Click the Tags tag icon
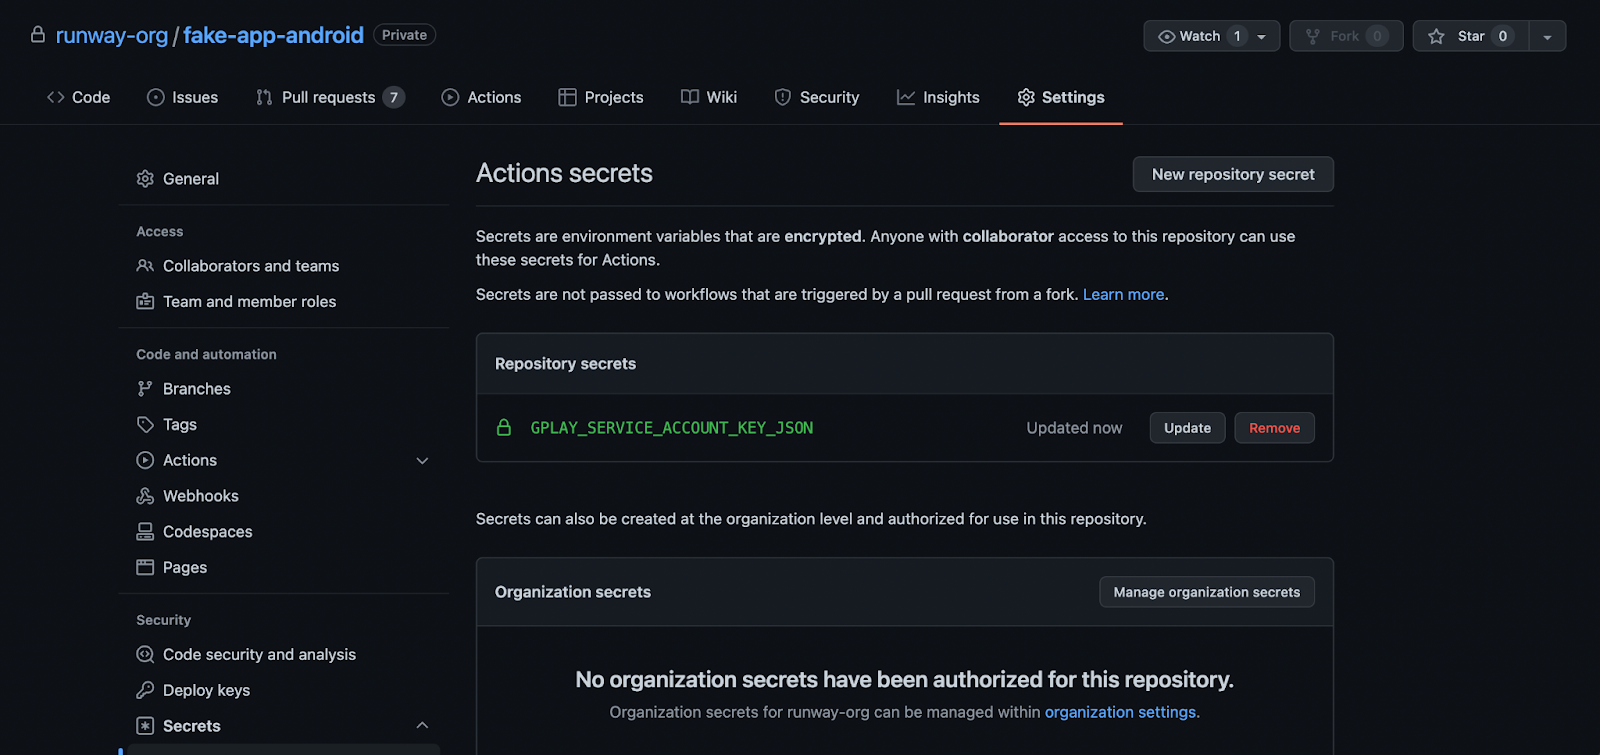 coord(145,425)
